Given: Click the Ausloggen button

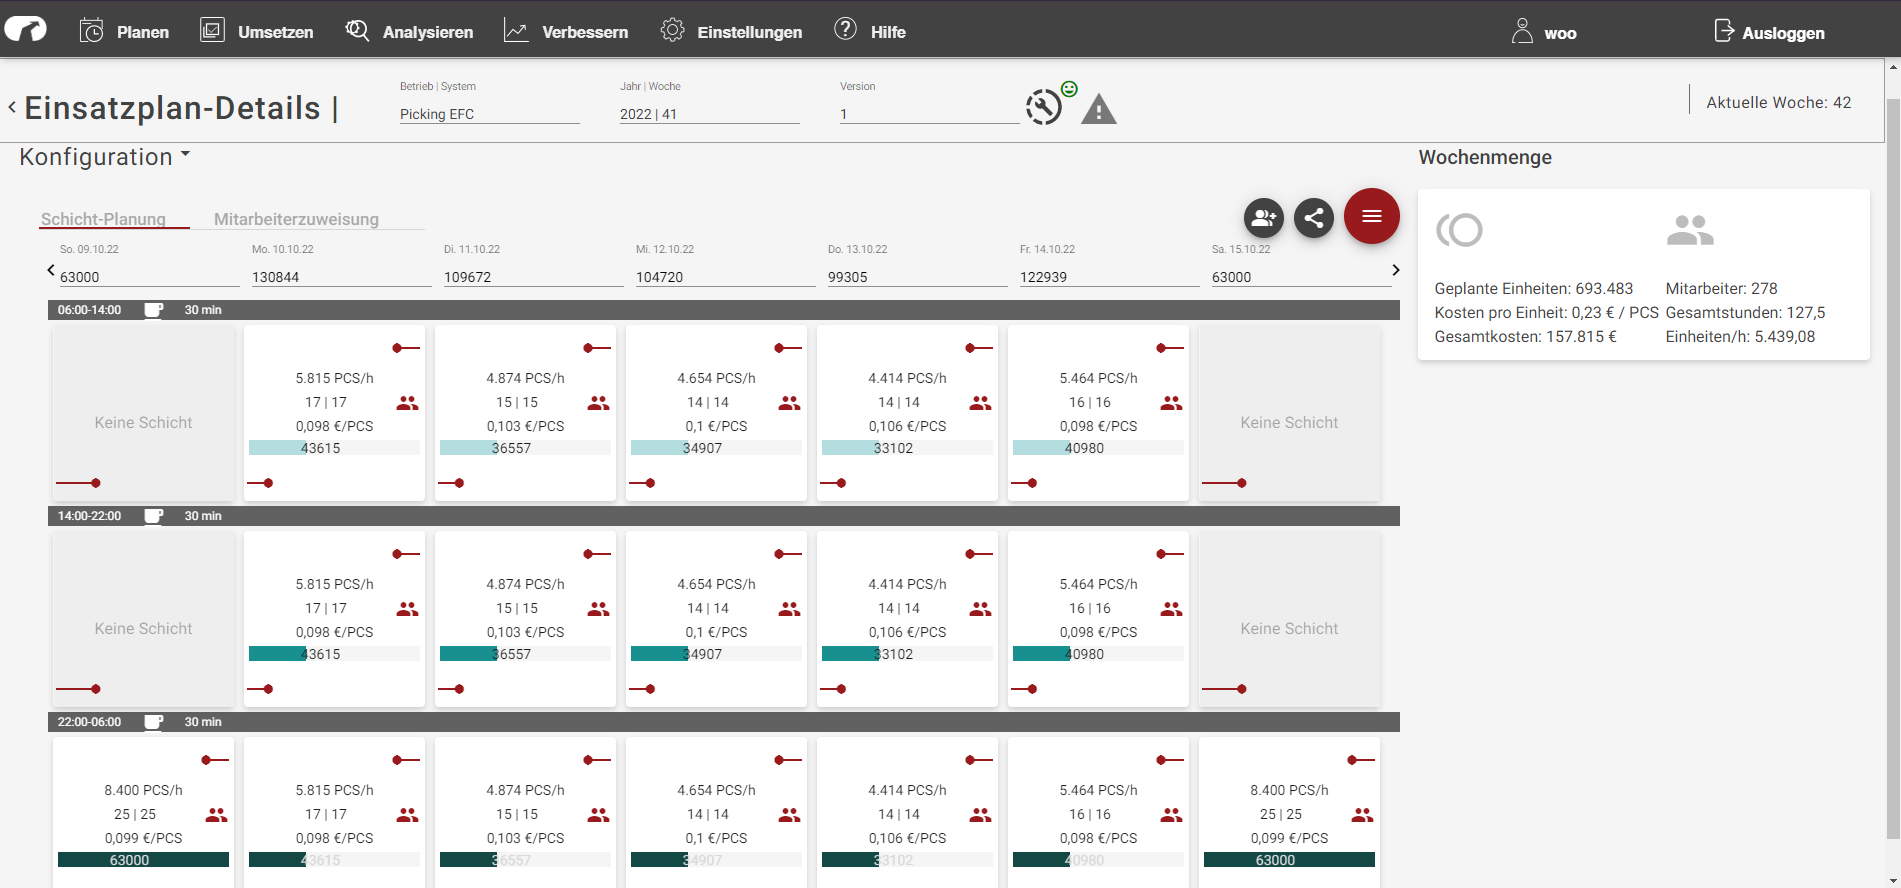Looking at the screenshot, I should (1769, 32).
